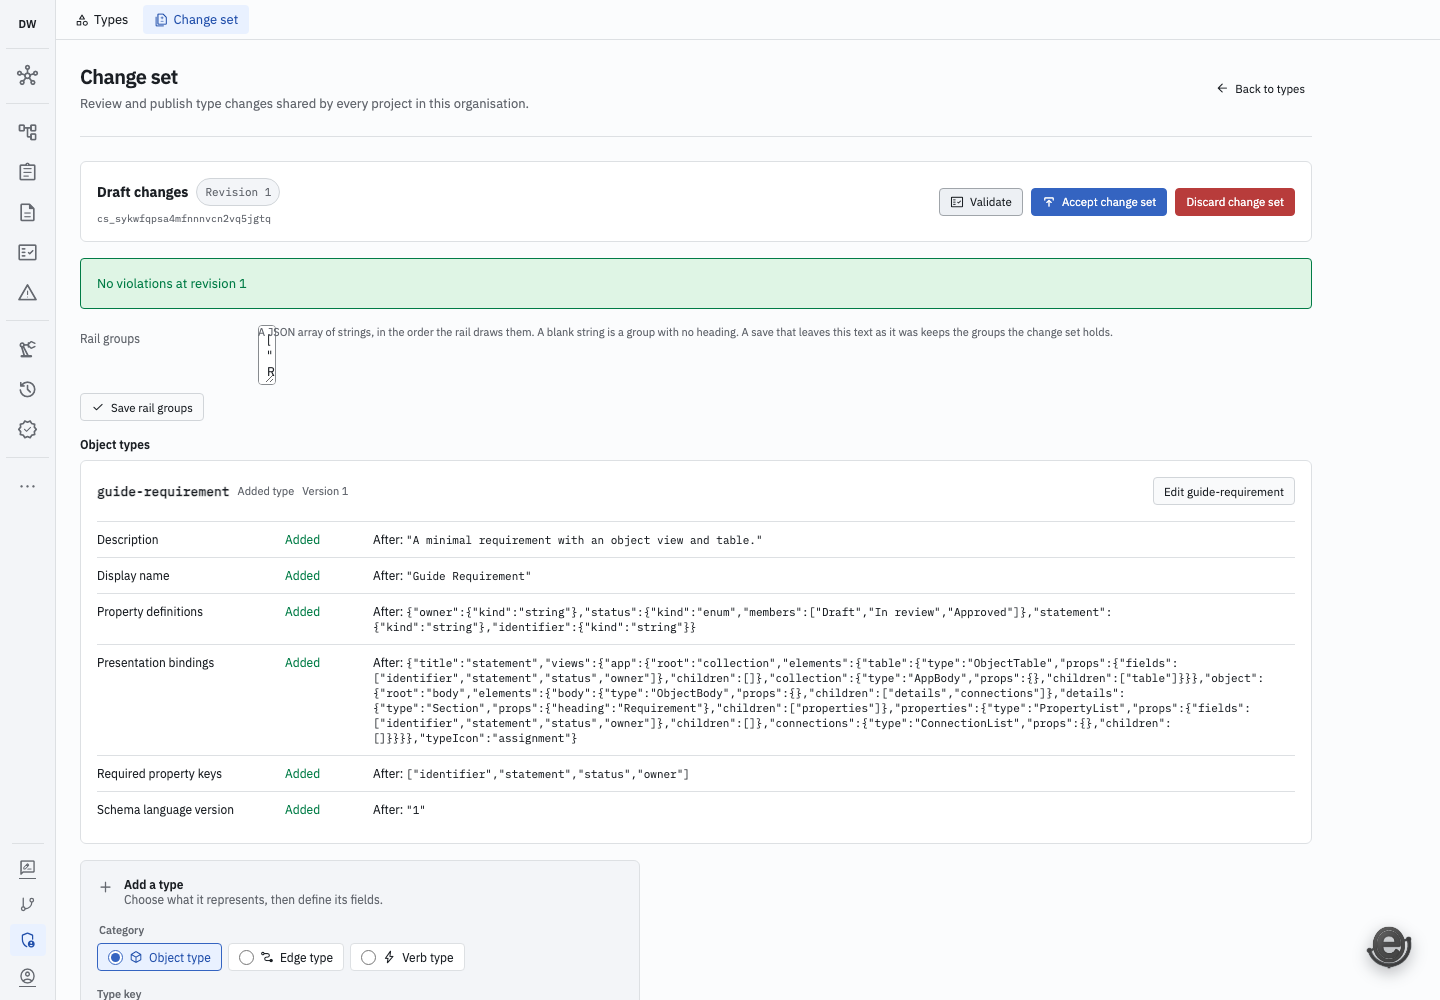Click Accept change set
This screenshot has height=1000, width=1440.
[x=1099, y=202]
